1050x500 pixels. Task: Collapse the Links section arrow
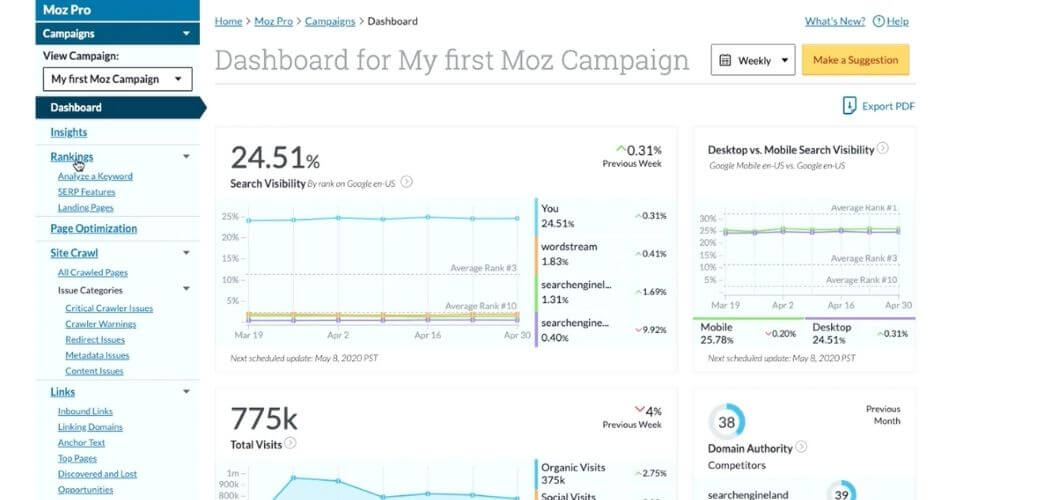pyautogui.click(x=186, y=392)
